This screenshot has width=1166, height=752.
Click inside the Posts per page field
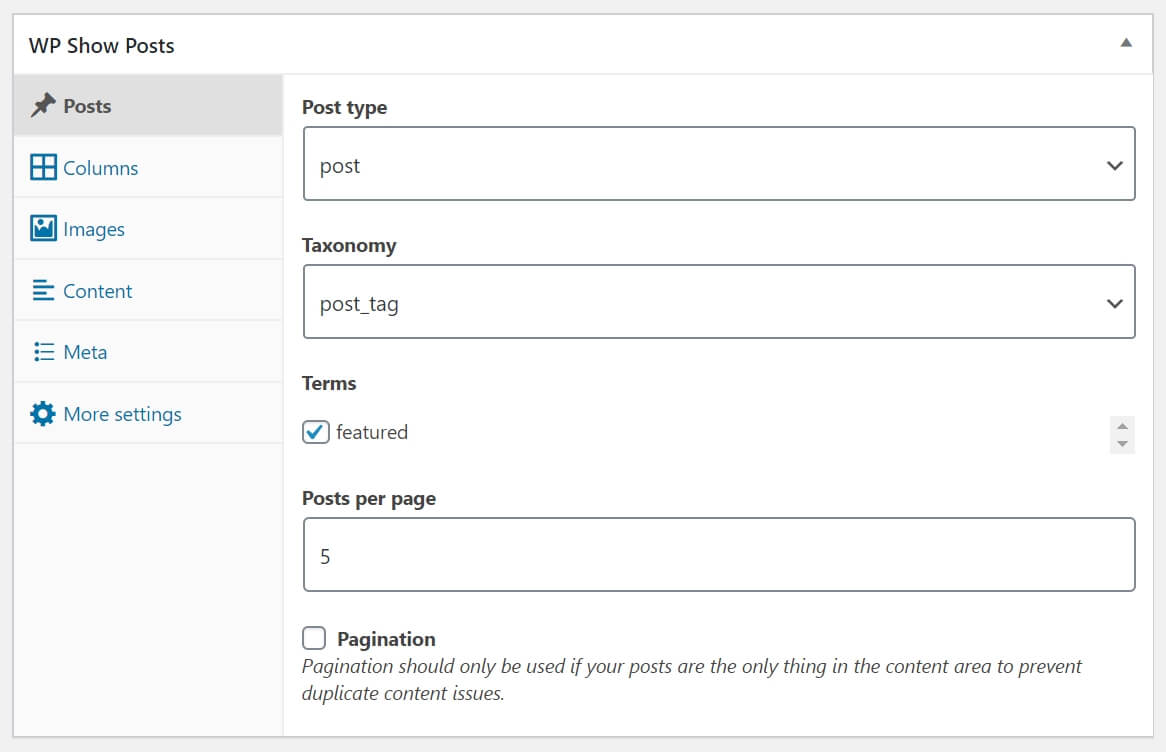[x=720, y=554]
